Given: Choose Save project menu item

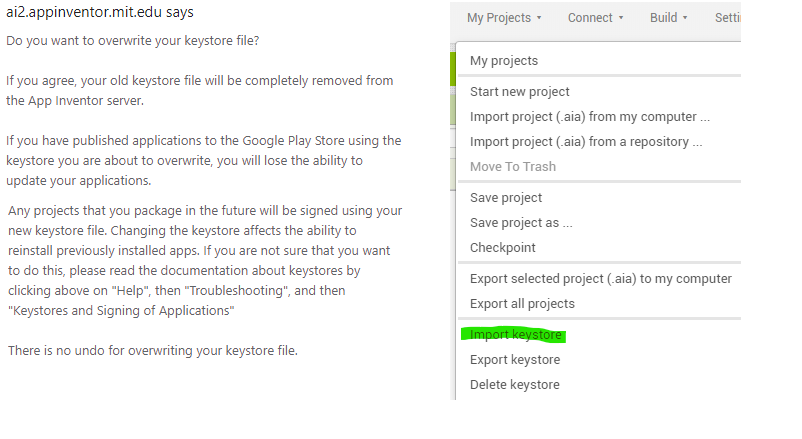Looking at the screenshot, I should (x=506, y=198).
